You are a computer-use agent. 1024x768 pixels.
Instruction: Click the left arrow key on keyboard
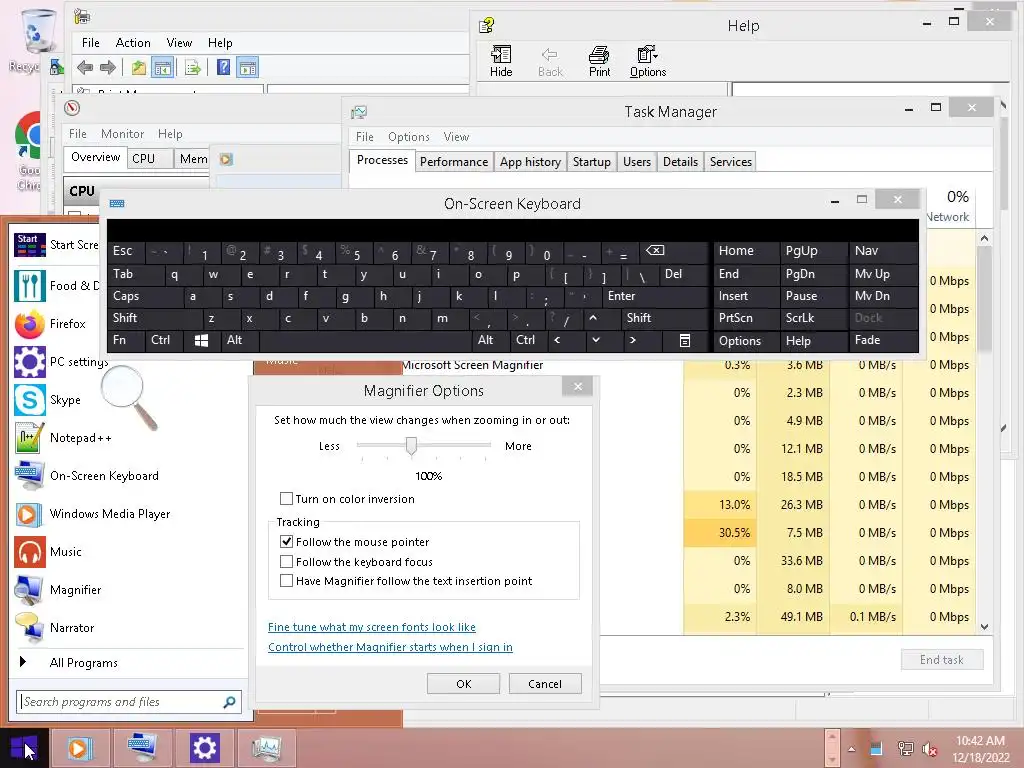coord(557,340)
